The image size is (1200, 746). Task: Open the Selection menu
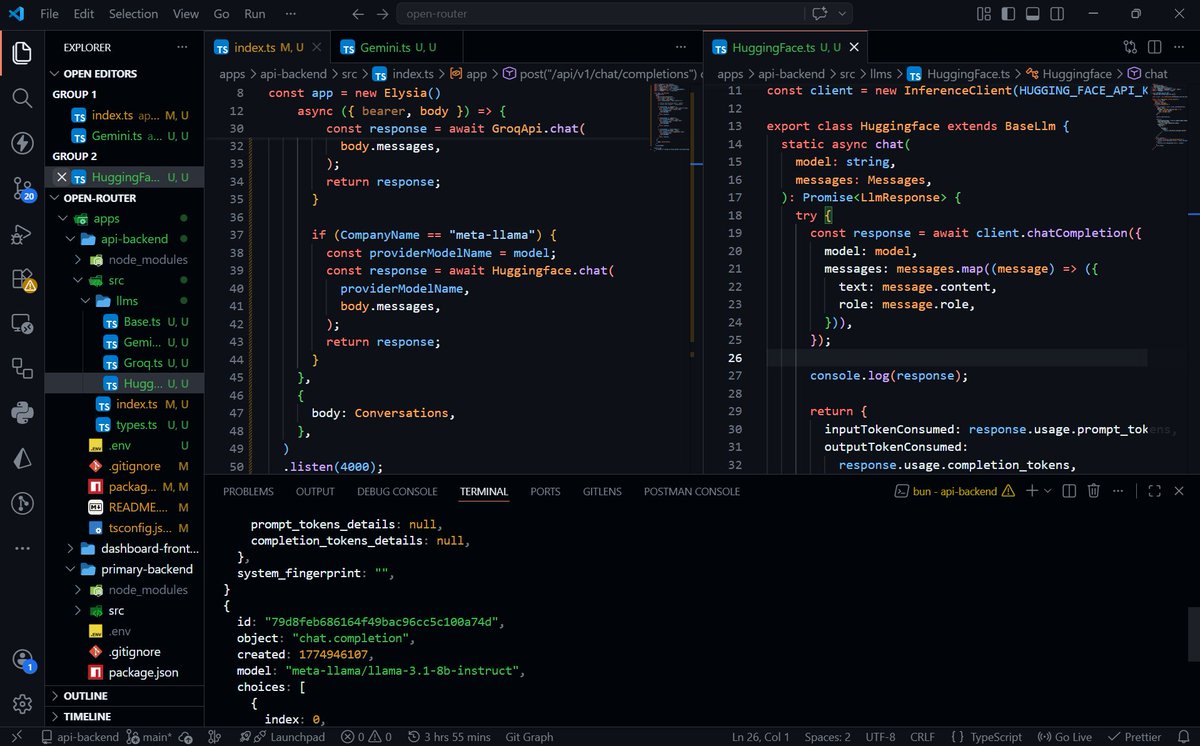click(x=133, y=14)
